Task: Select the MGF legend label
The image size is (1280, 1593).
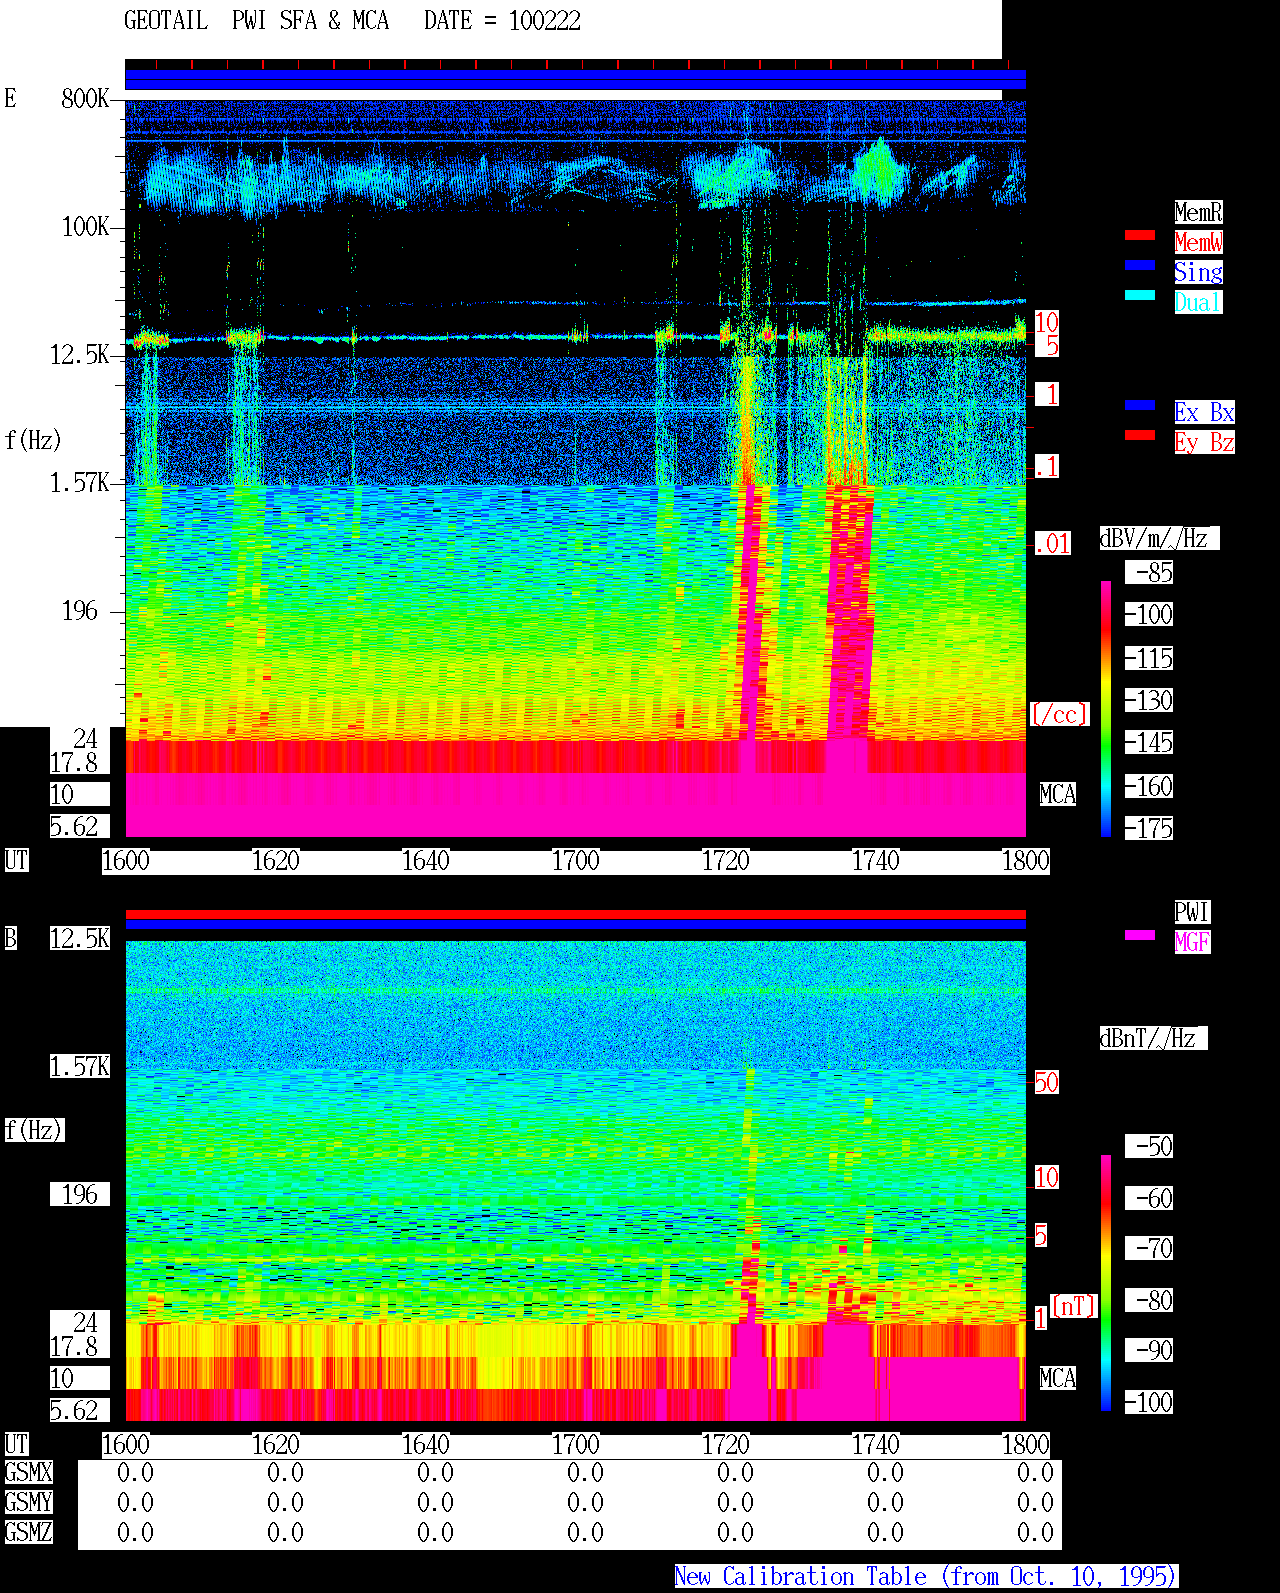Action: click(1192, 942)
